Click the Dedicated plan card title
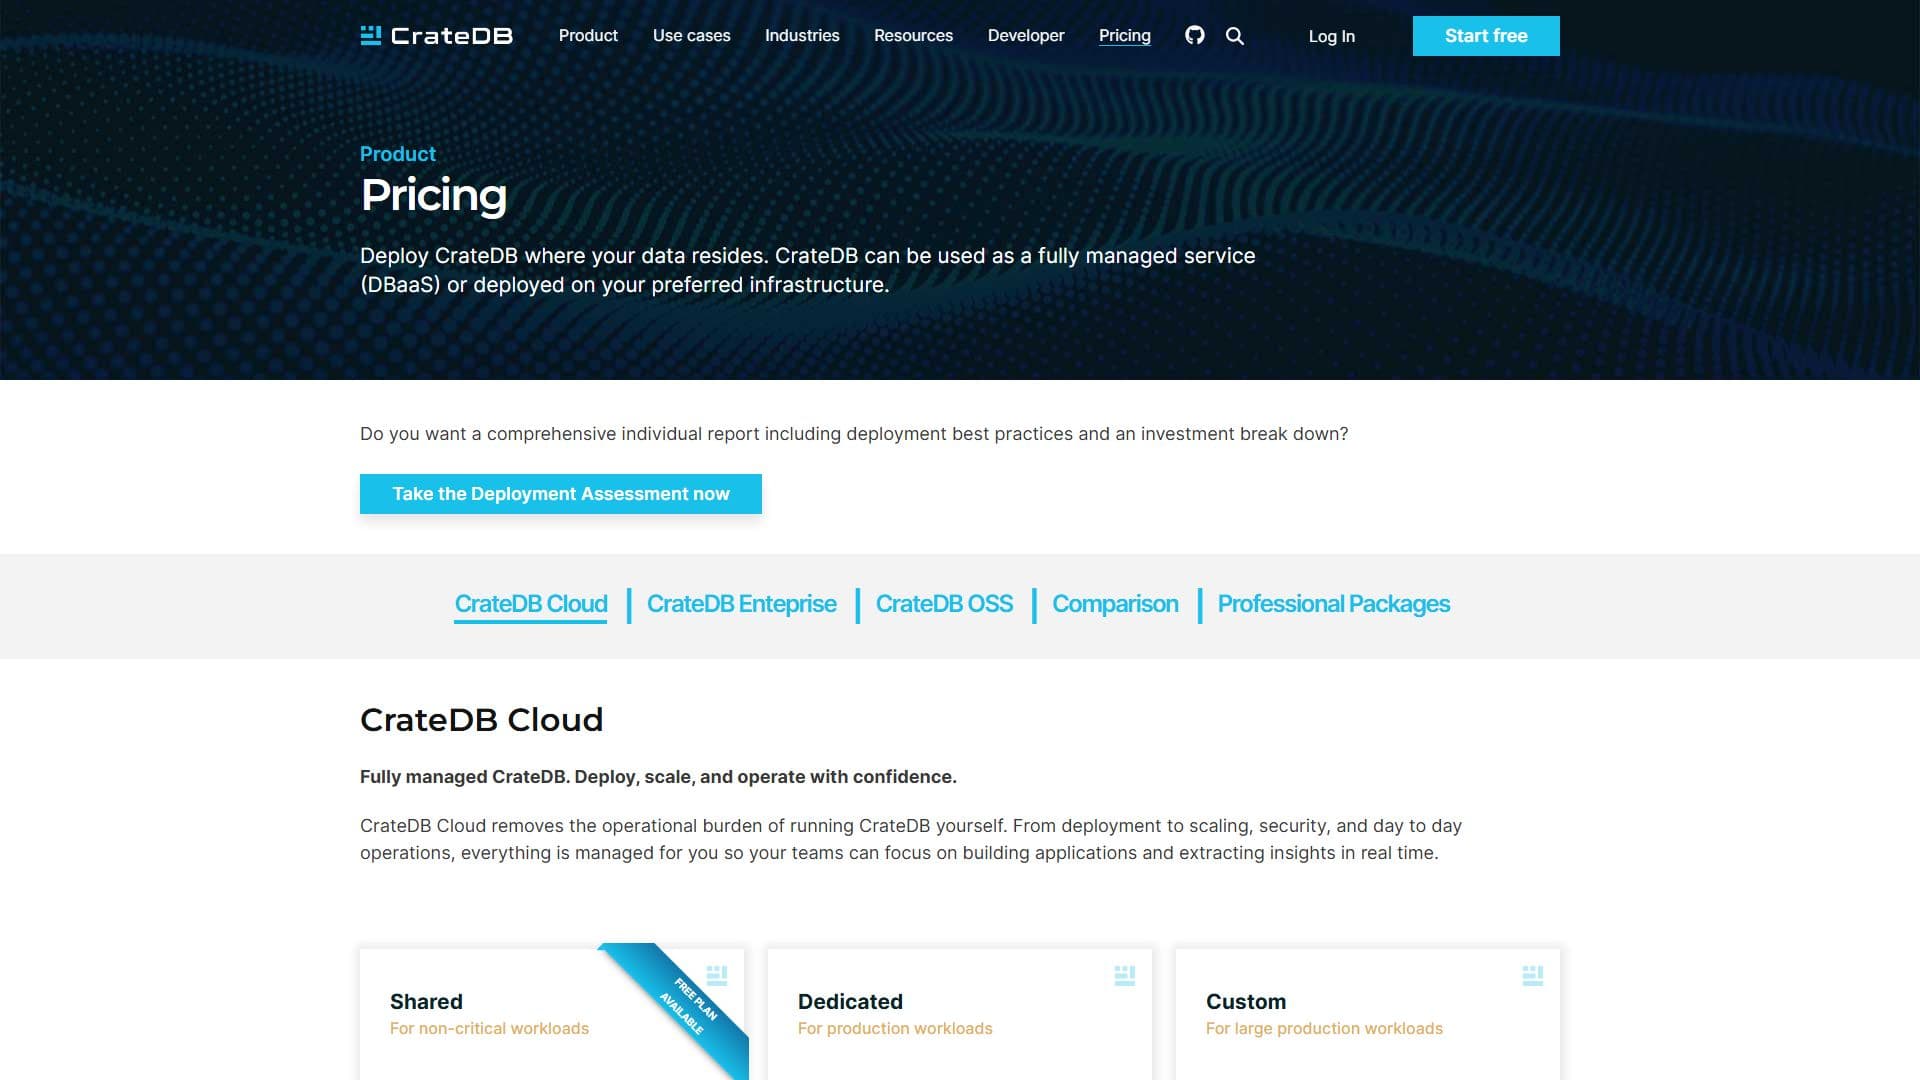This screenshot has height=1080, width=1920. (850, 1002)
